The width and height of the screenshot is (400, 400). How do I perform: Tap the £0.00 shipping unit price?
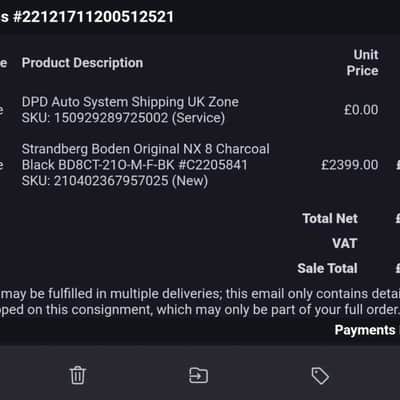tap(361, 110)
